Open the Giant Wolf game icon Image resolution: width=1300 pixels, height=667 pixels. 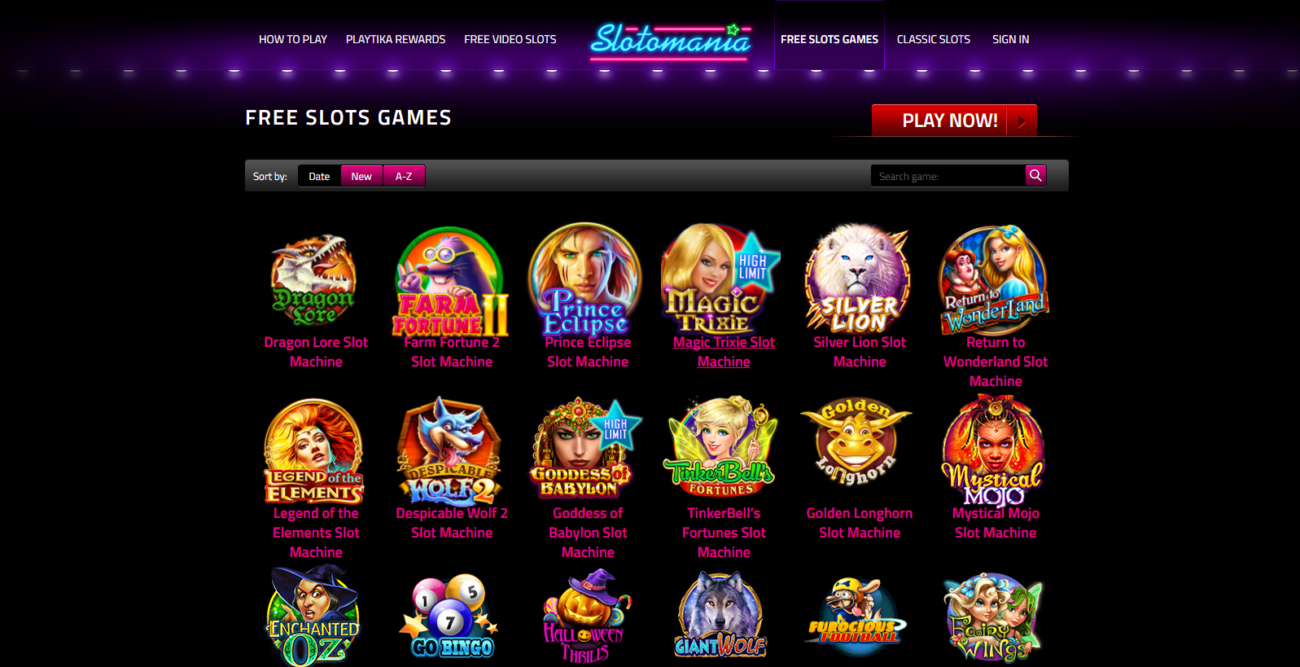[722, 615]
